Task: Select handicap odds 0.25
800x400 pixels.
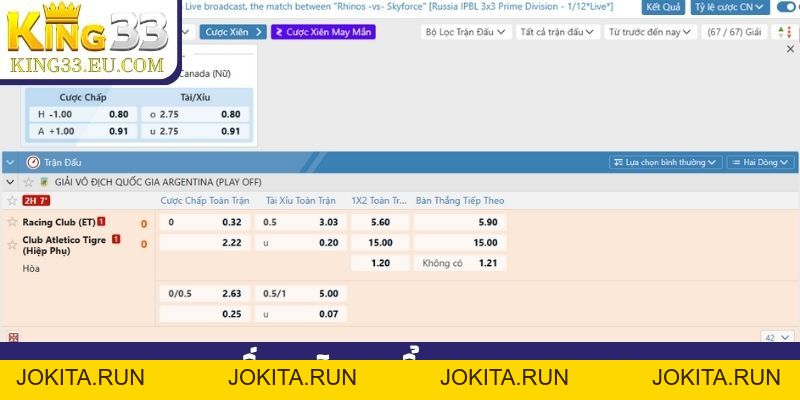Action: point(205,314)
